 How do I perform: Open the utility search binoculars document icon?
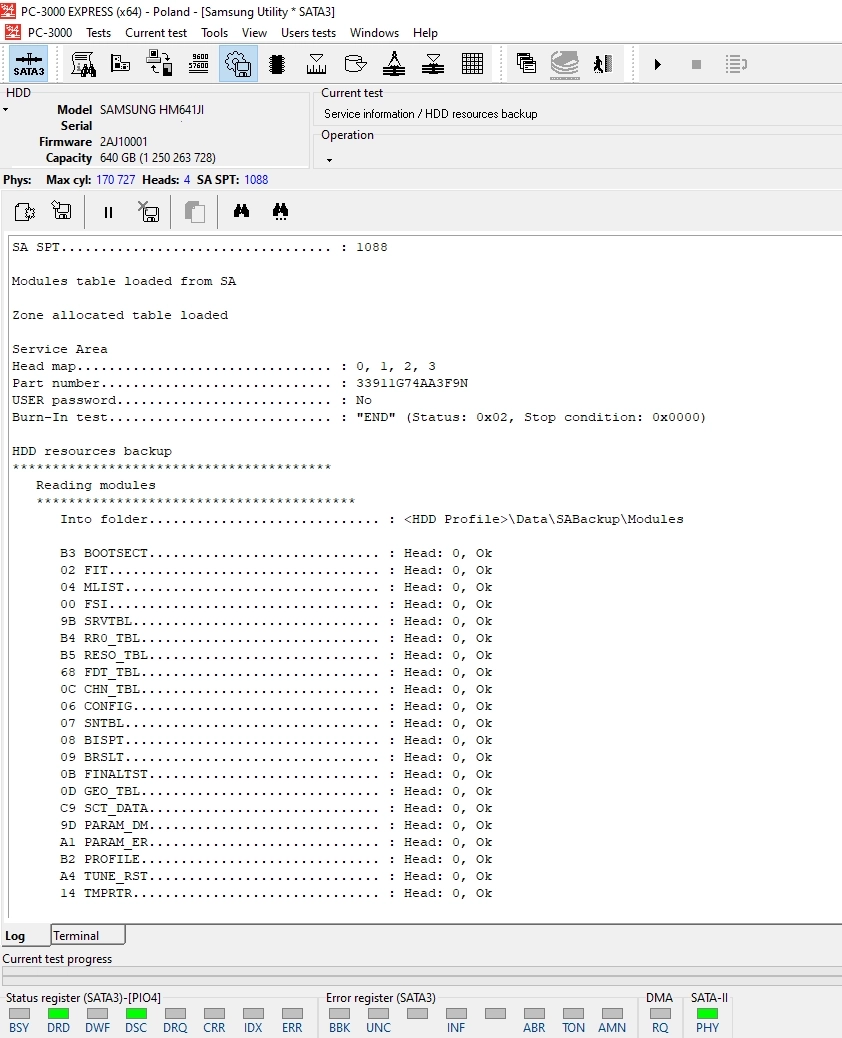point(83,64)
